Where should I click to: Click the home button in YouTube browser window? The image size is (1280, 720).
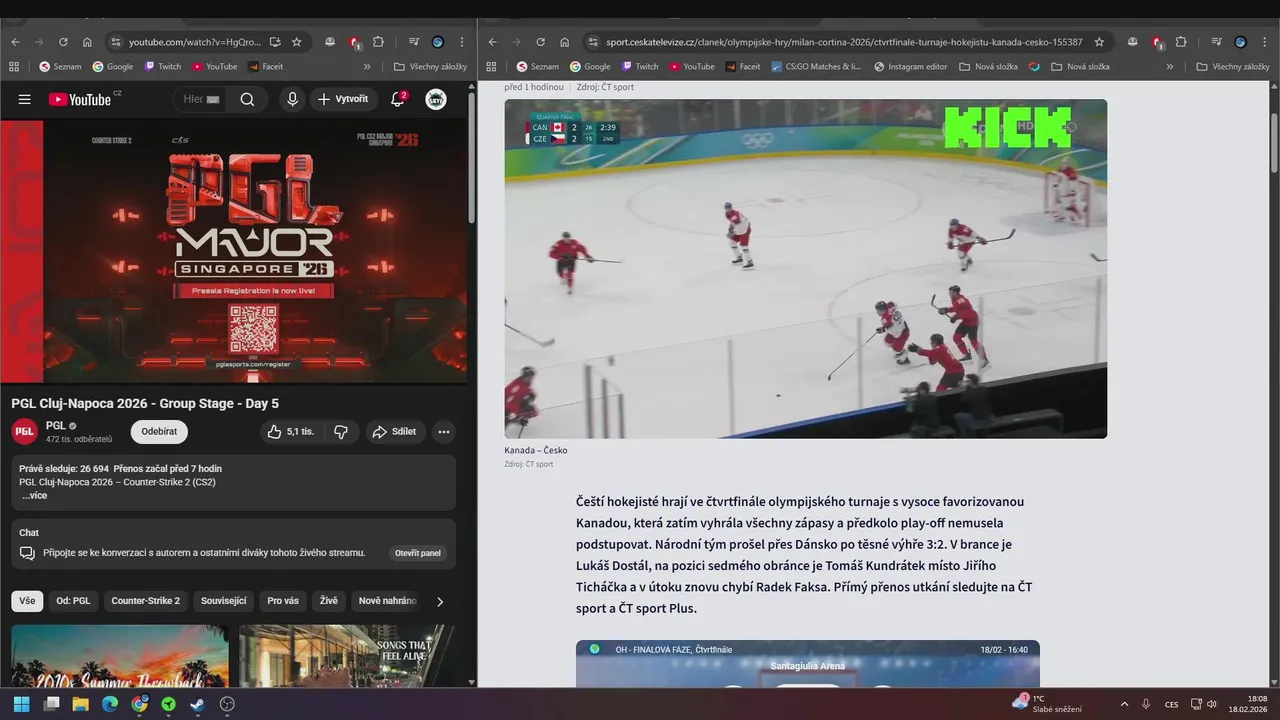coord(87,42)
